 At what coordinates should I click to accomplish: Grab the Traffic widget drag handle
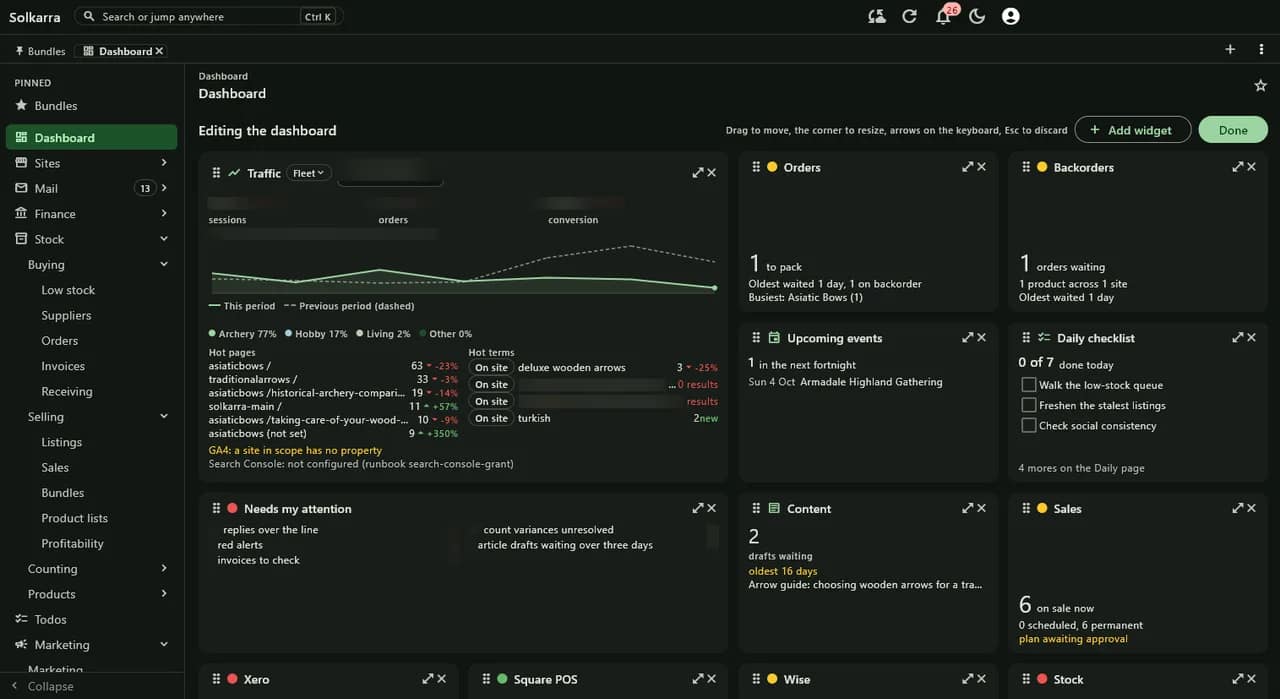pos(216,173)
